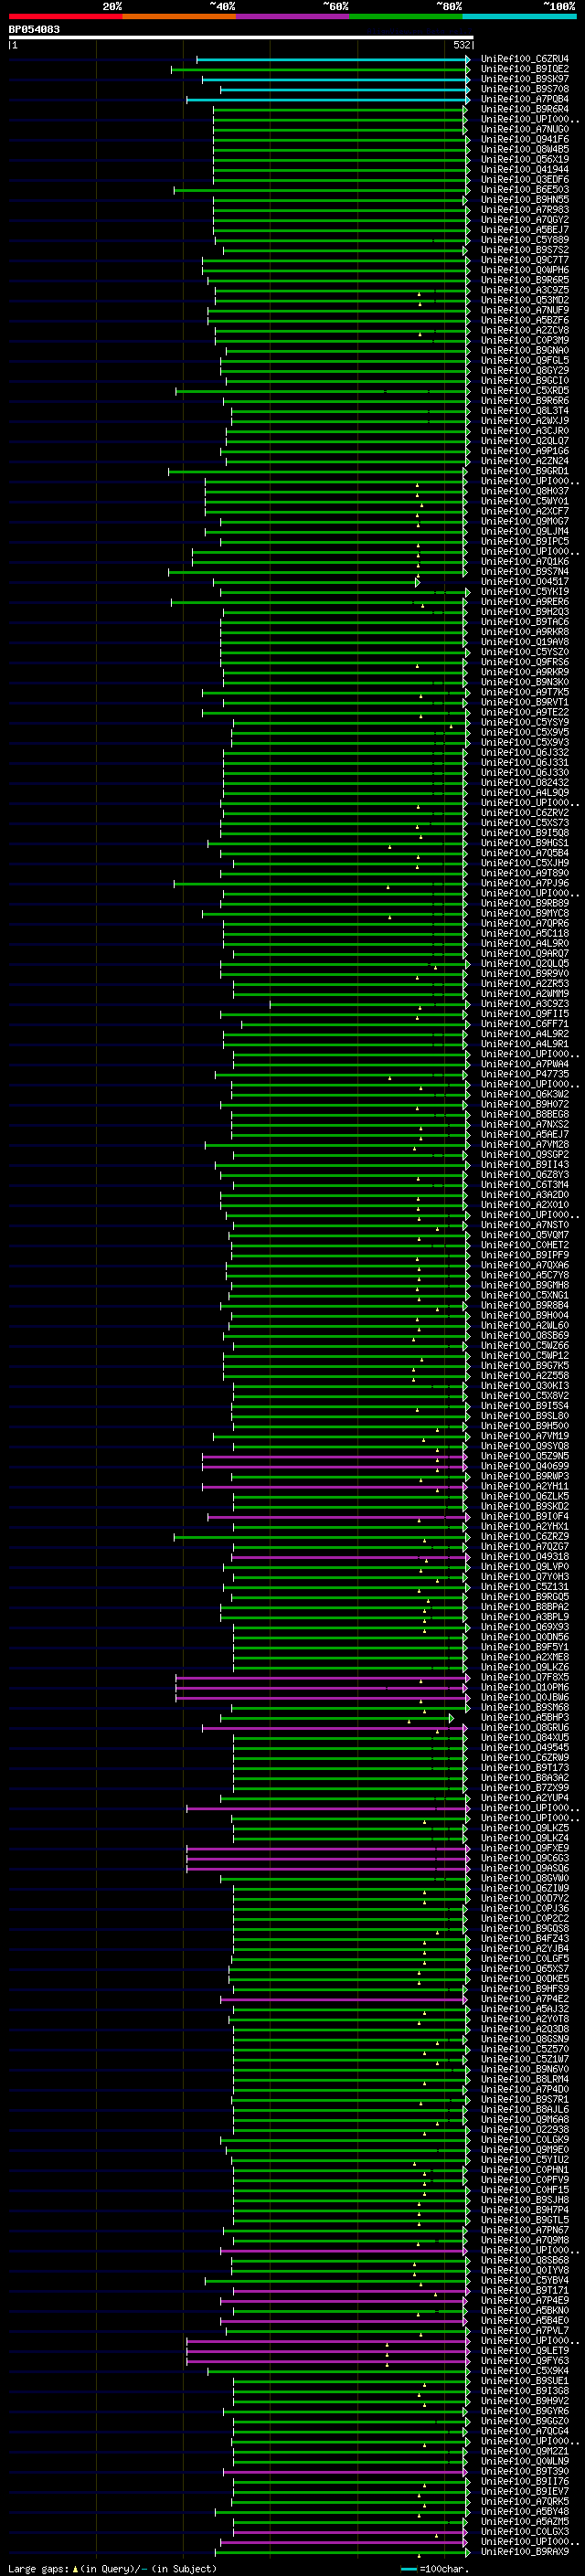Open hit UniRef100_B9HN55
This screenshot has width=585, height=2576.
coord(525,200)
